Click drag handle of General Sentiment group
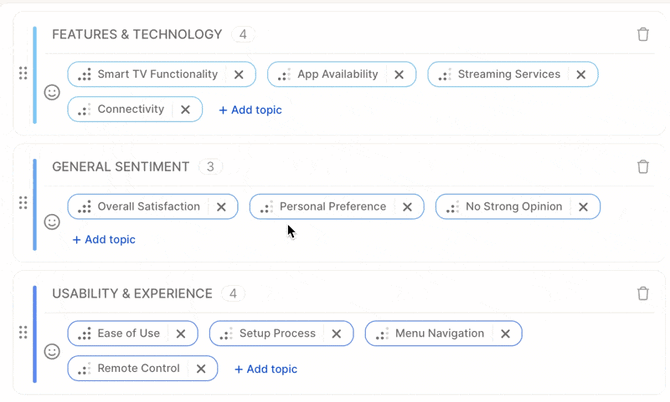The image size is (670, 402). click(x=23, y=203)
